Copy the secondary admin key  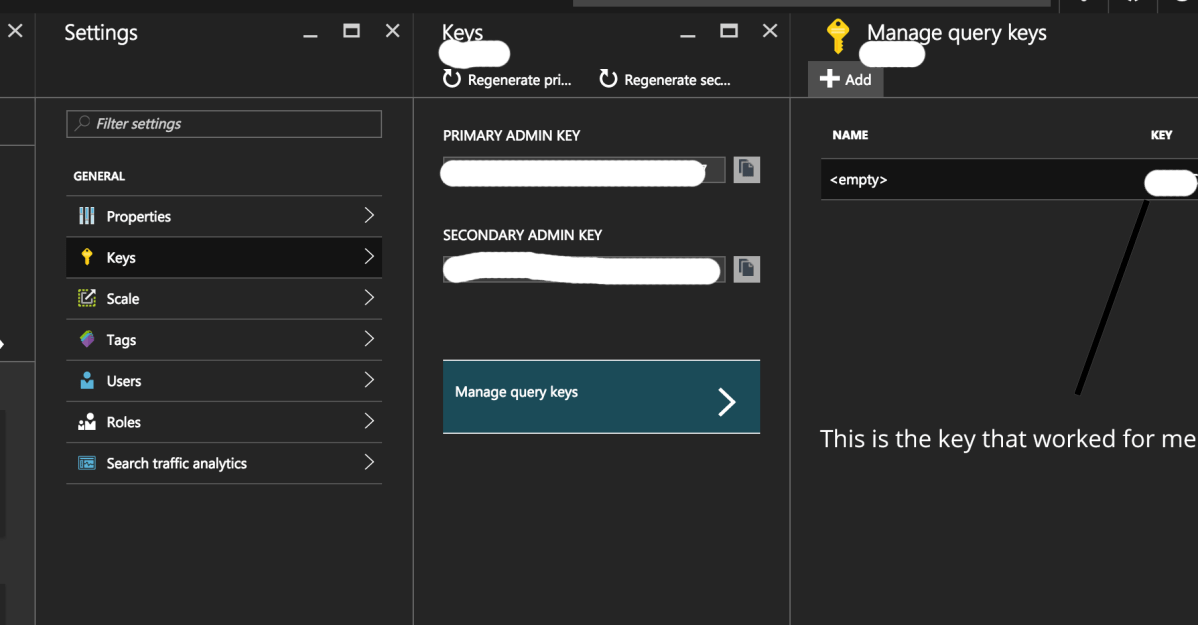pos(746,269)
